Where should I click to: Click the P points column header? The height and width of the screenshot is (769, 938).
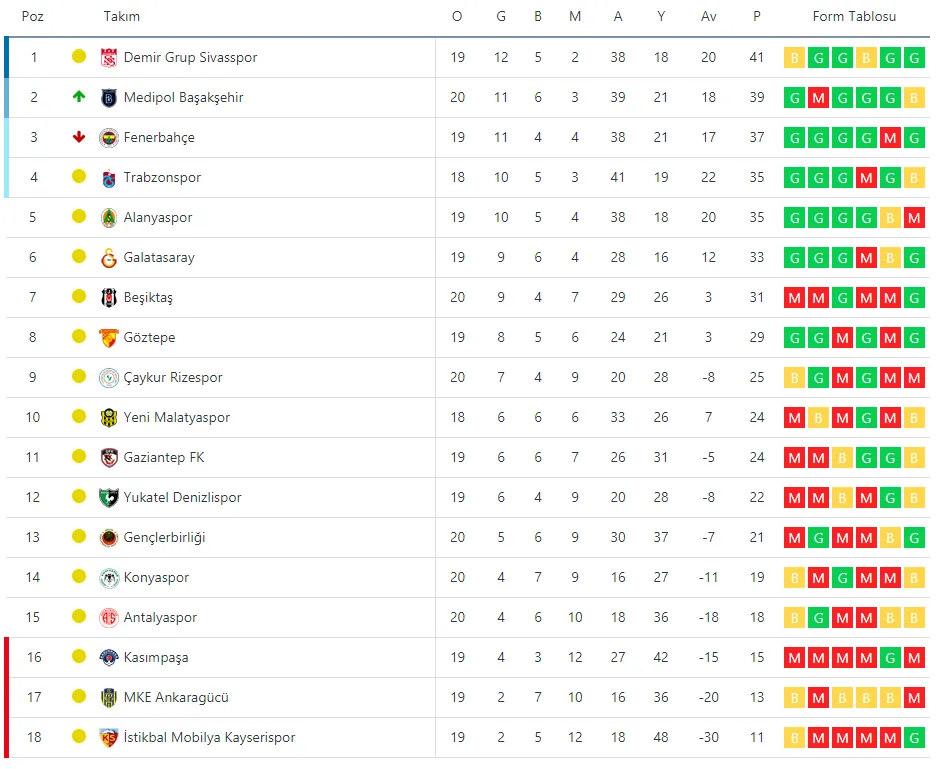[757, 17]
